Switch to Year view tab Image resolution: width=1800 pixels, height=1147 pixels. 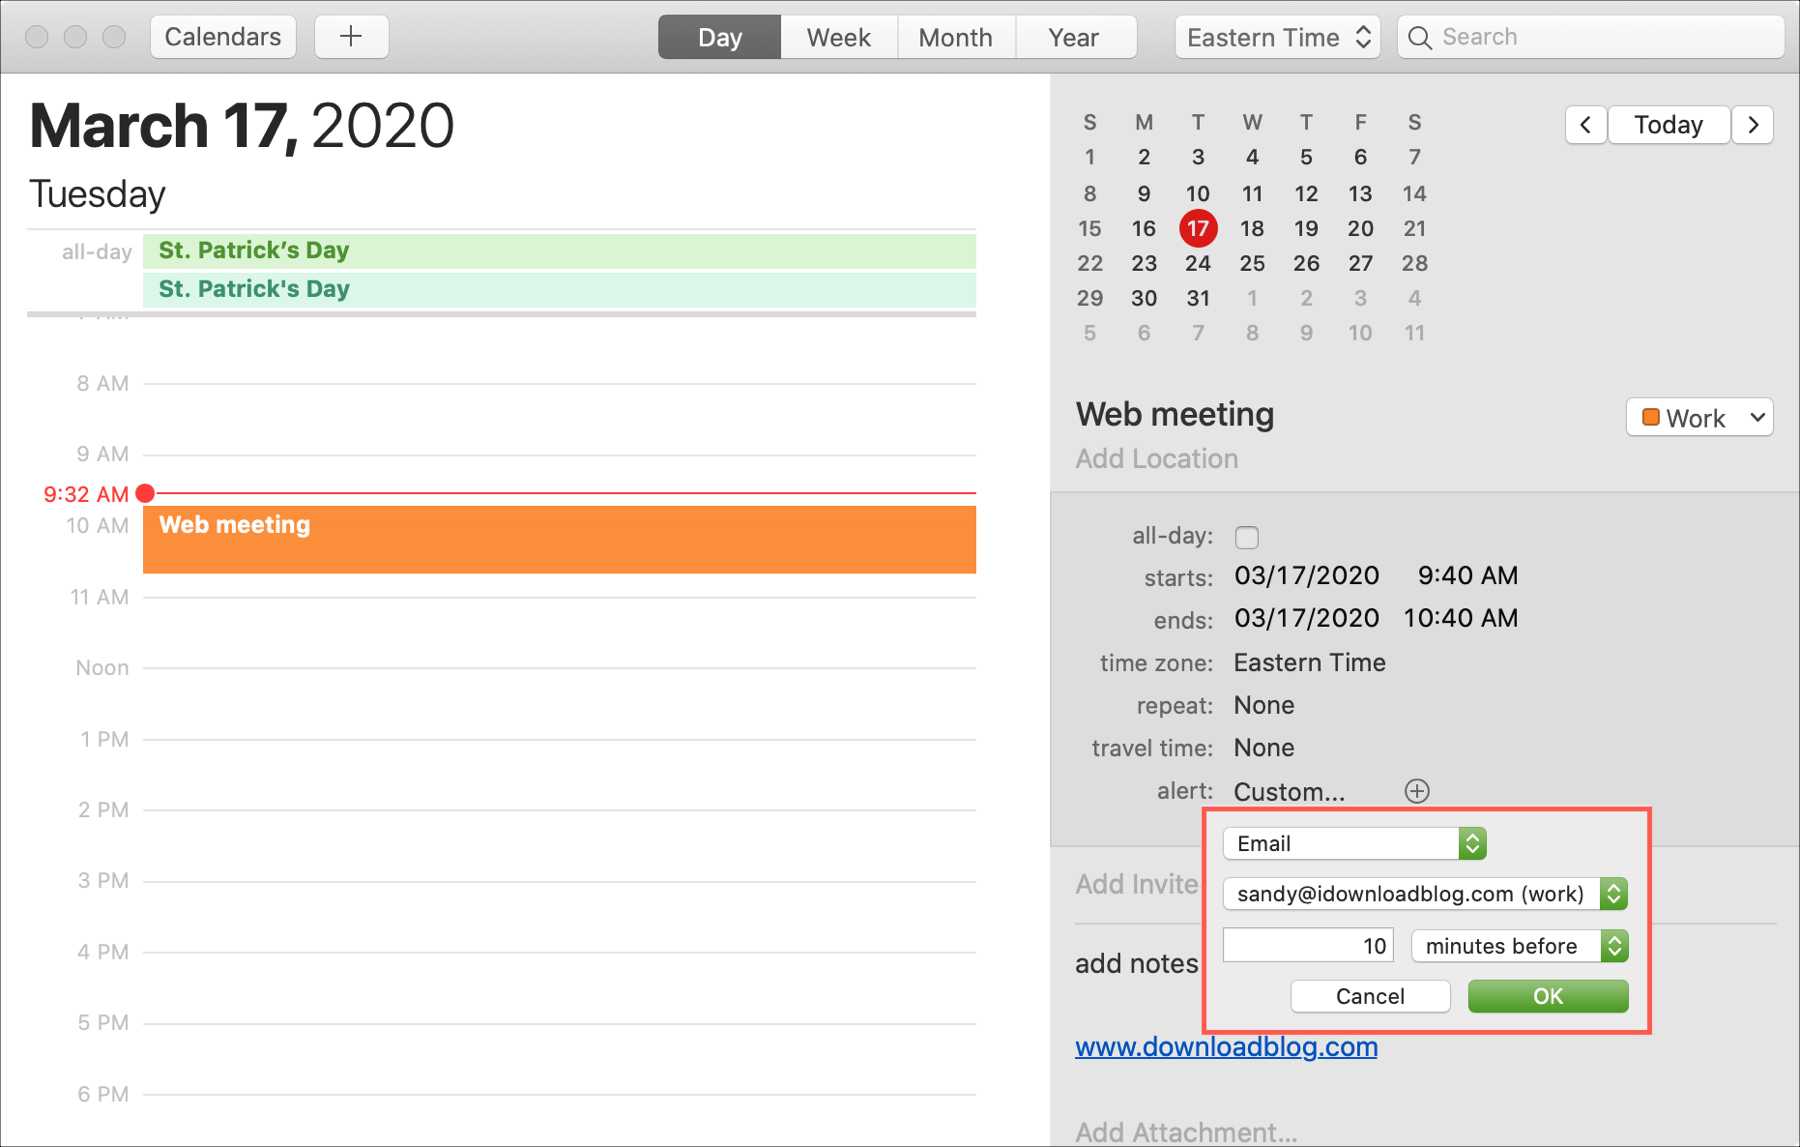coord(1073,37)
